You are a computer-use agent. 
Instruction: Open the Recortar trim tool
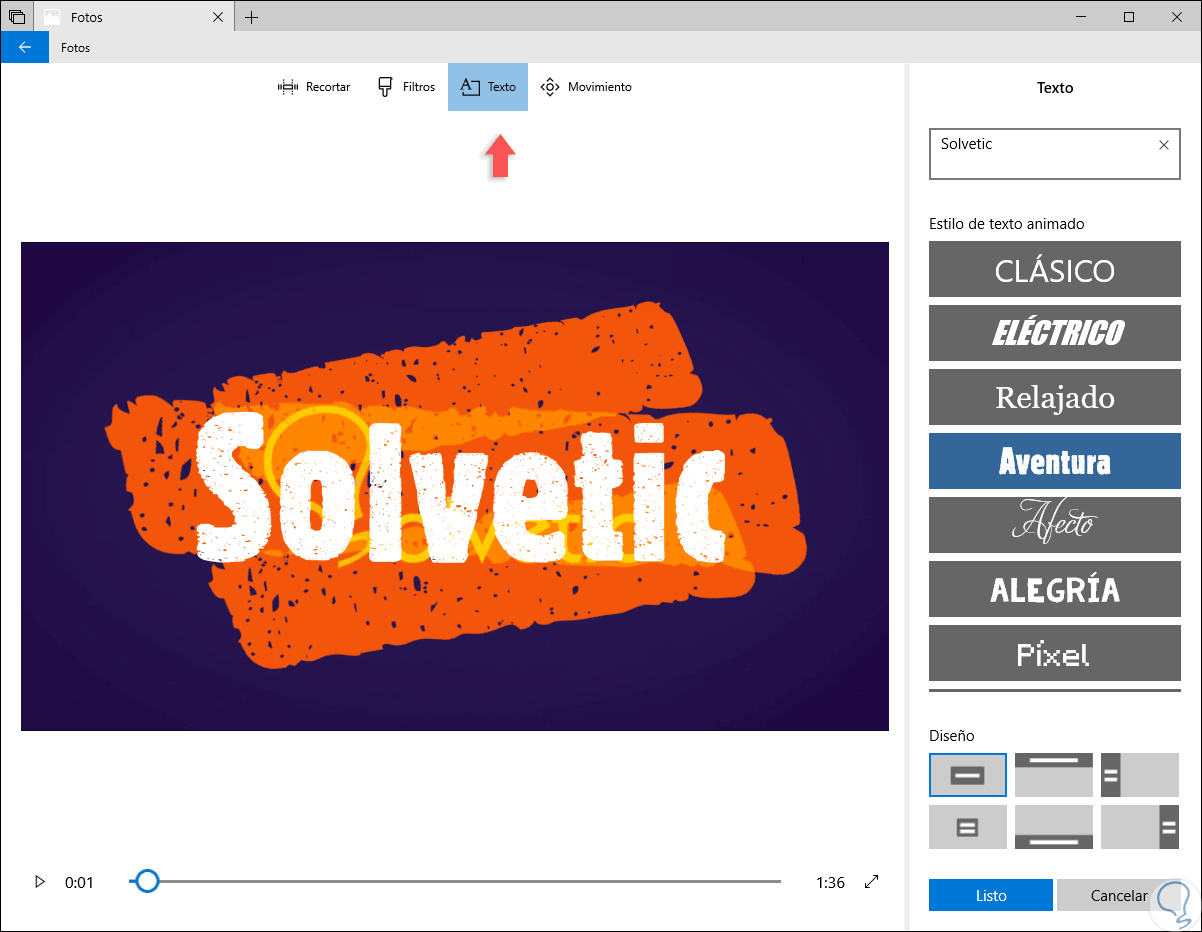[x=314, y=87]
